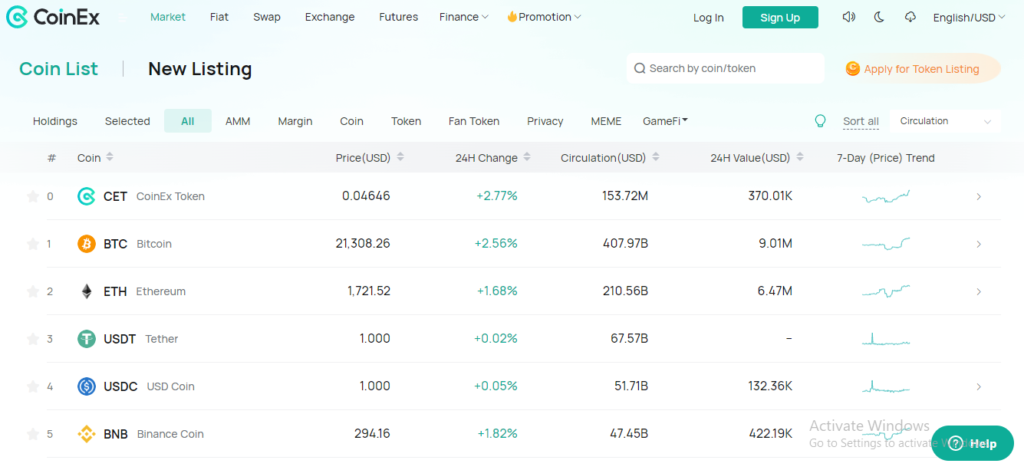Select the Coin filter tab
This screenshot has height=470, width=1024.
(x=351, y=121)
